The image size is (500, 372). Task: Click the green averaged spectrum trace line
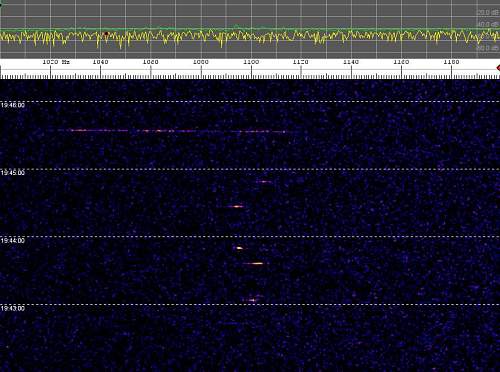pos(250,29)
